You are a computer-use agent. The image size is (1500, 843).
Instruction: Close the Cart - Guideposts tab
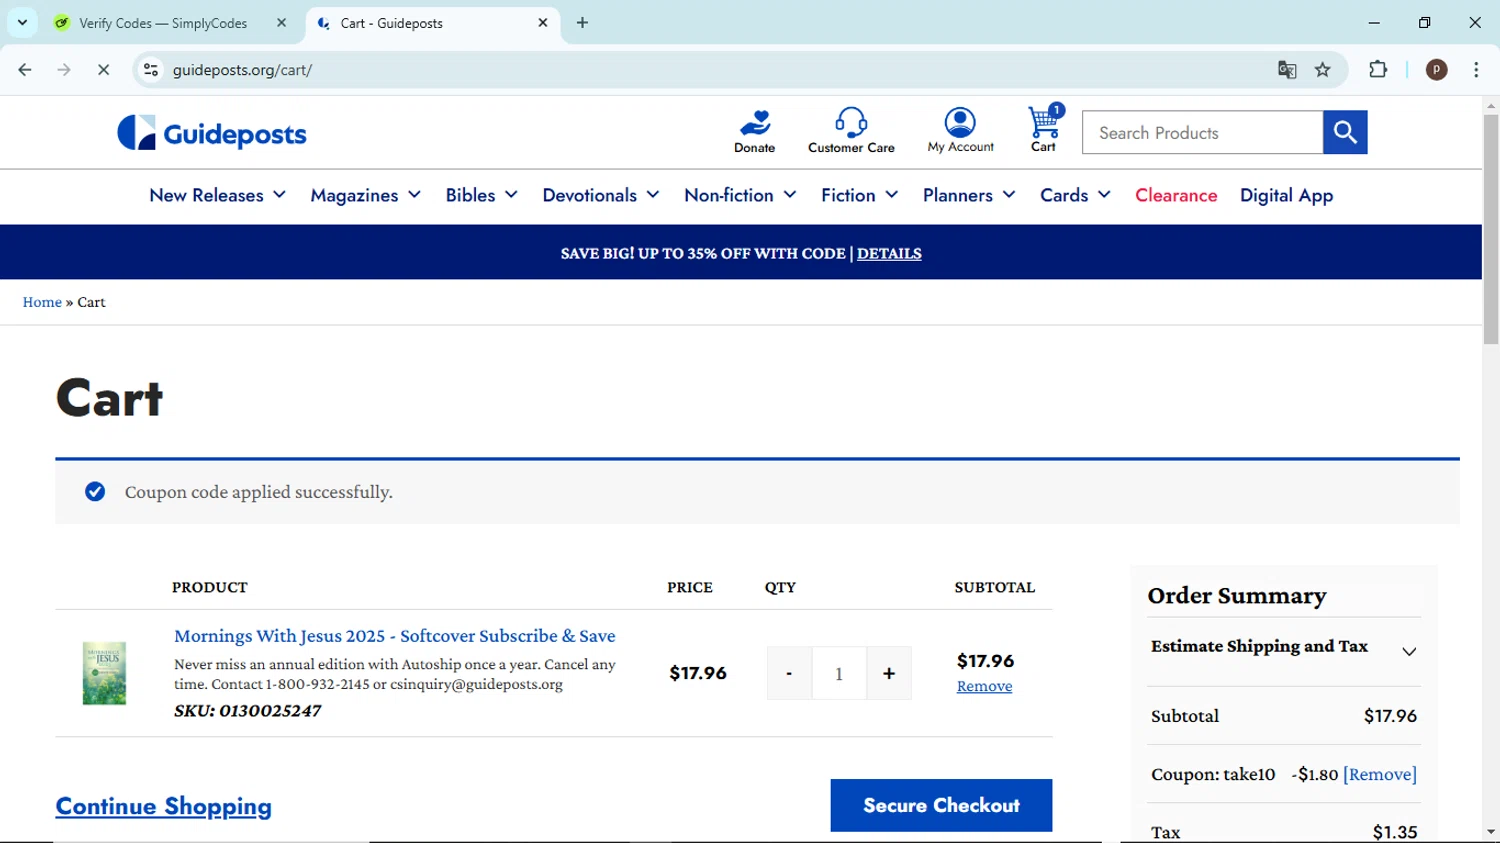(543, 23)
